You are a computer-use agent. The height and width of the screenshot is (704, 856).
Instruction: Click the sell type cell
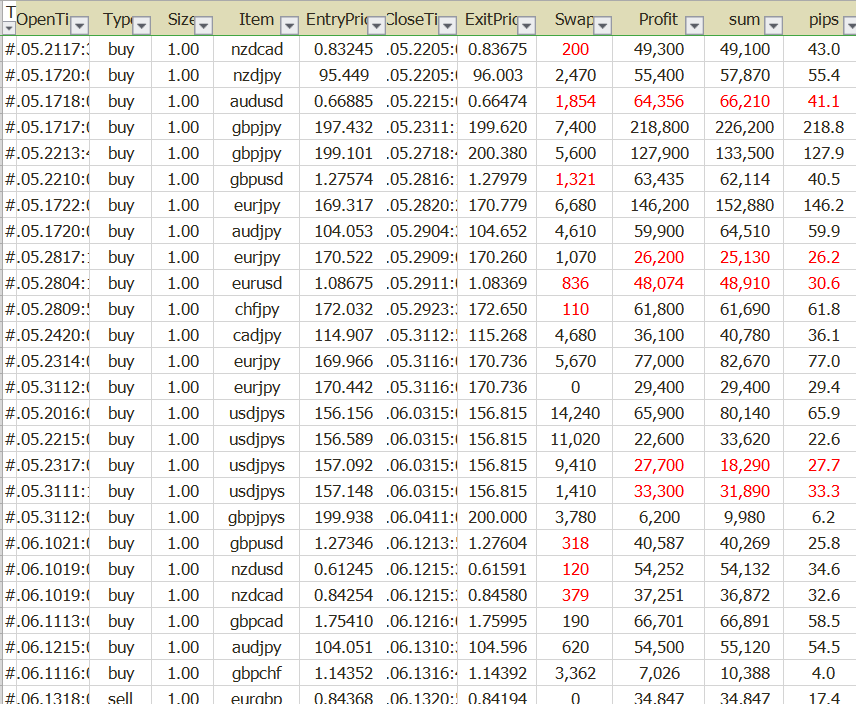121,697
